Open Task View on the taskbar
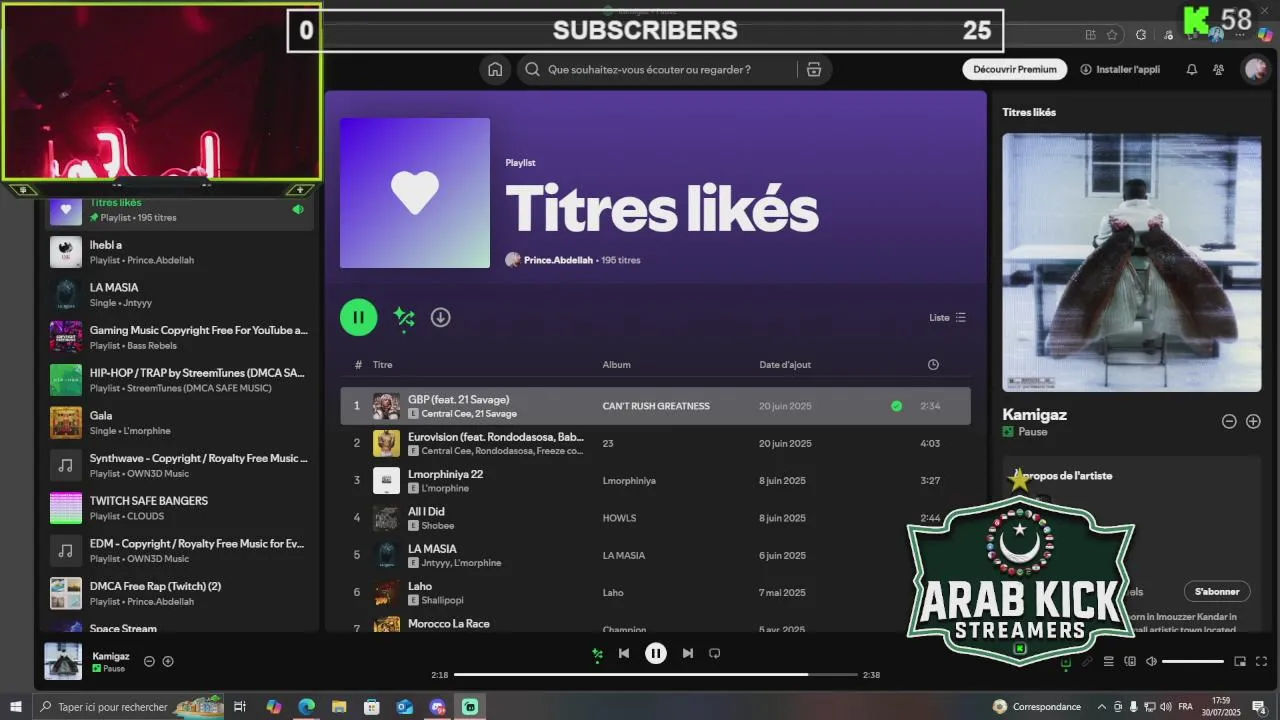This screenshot has width=1280, height=720. pyautogui.click(x=240, y=707)
